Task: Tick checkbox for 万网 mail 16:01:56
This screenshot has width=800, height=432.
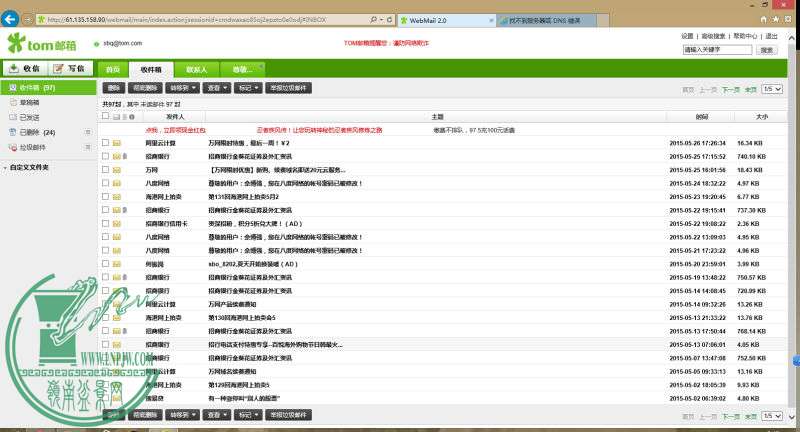Action: pyautogui.click(x=105, y=169)
